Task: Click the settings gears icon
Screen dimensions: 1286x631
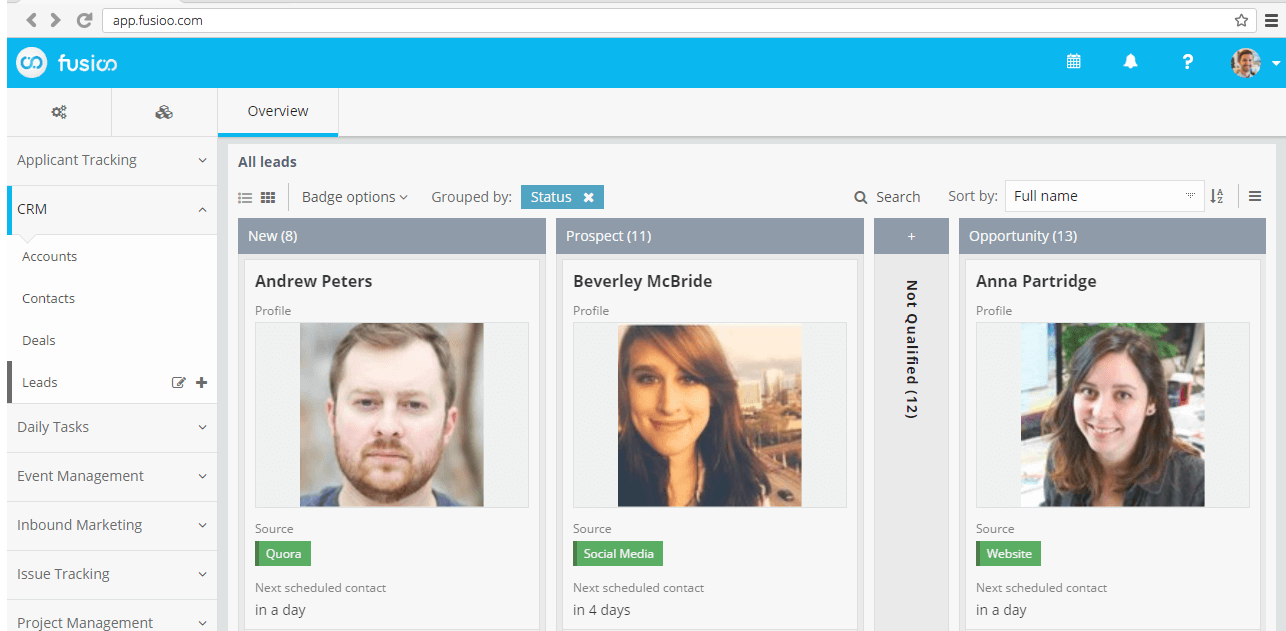Action: [x=59, y=112]
